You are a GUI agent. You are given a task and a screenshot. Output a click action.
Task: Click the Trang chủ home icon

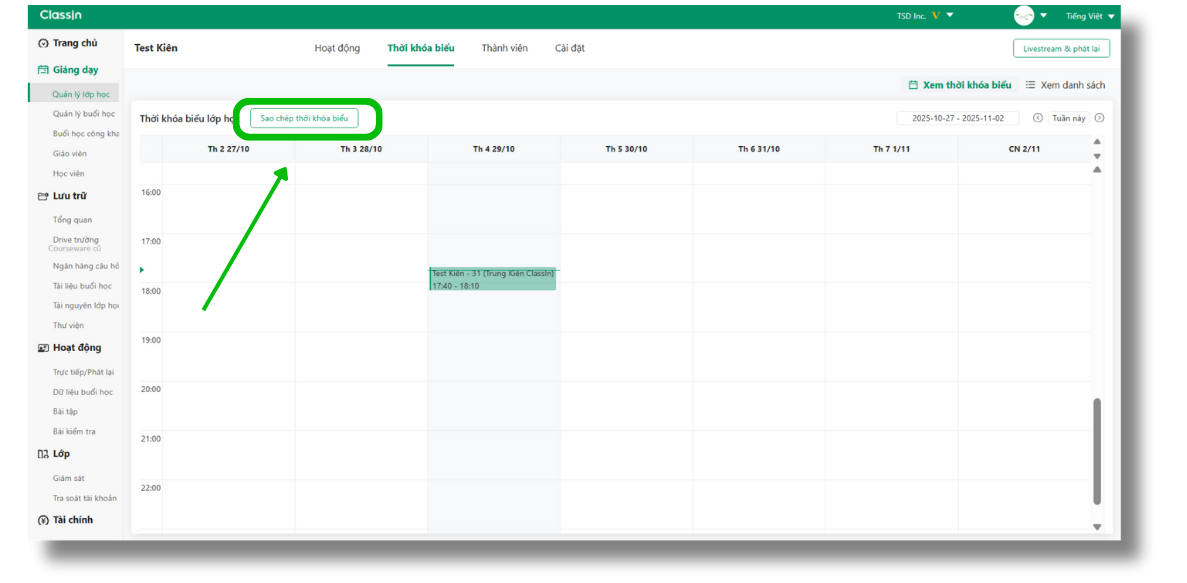pyautogui.click(x=43, y=43)
